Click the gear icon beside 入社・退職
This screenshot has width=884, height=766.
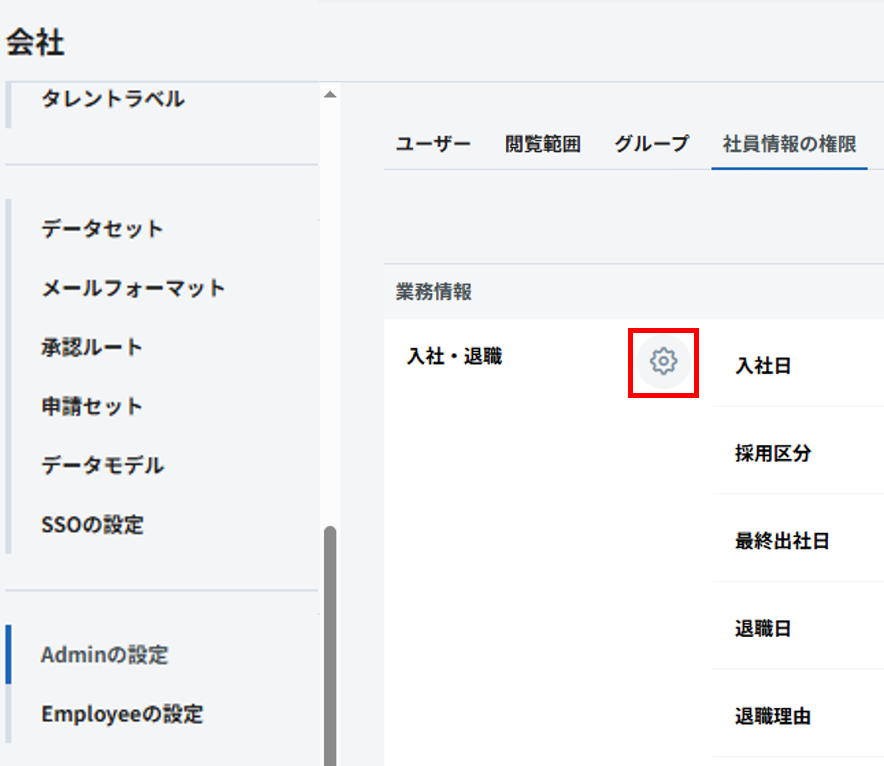click(663, 361)
